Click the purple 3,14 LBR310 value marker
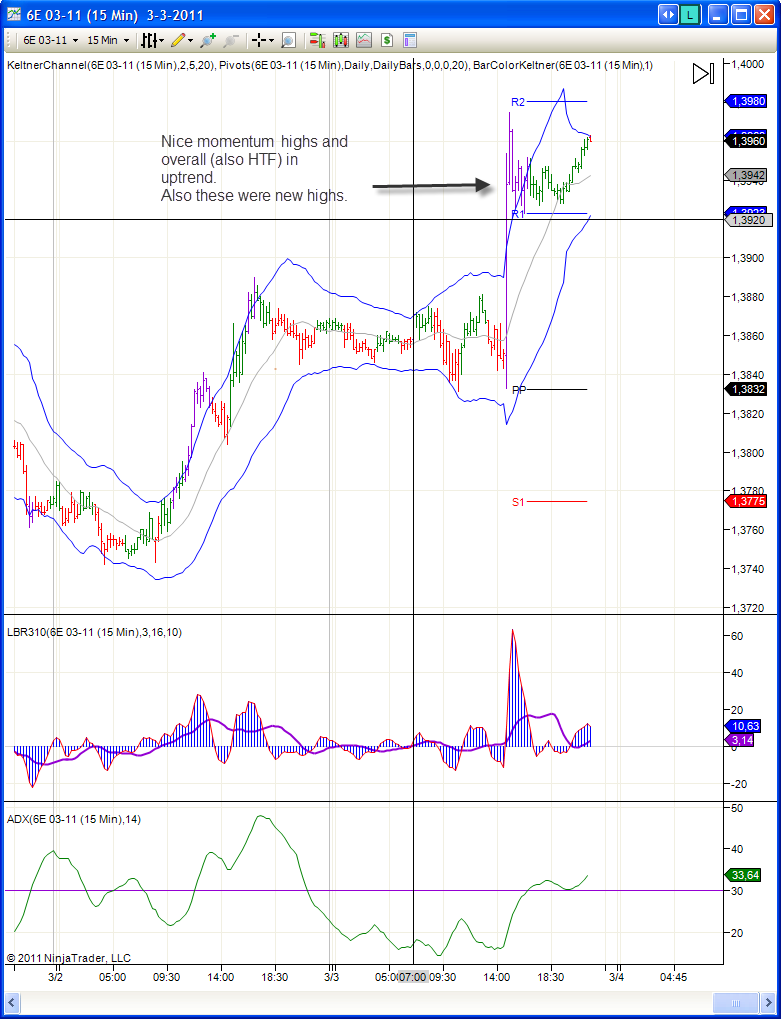Viewport: 781px width, 1019px height. [x=739, y=740]
